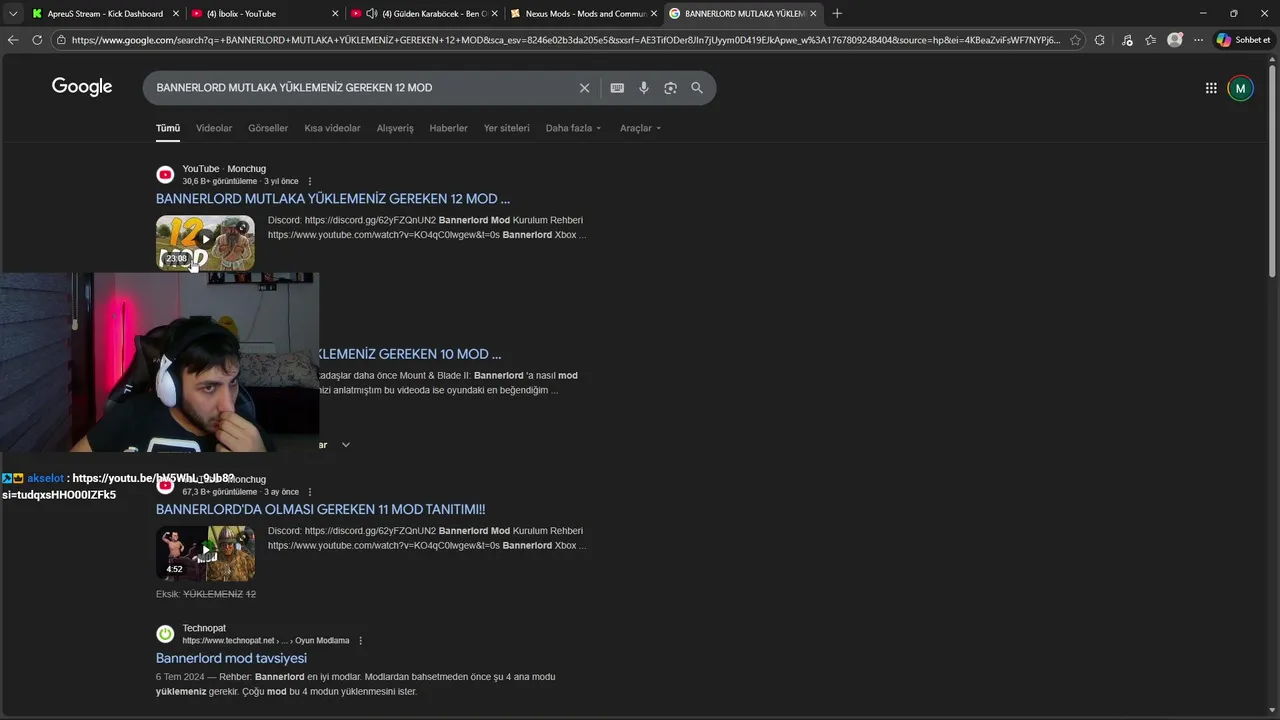The width and height of the screenshot is (1280, 720).
Task: Open Copilot 'Sohbet et' chat button
Action: [x=1243, y=40]
